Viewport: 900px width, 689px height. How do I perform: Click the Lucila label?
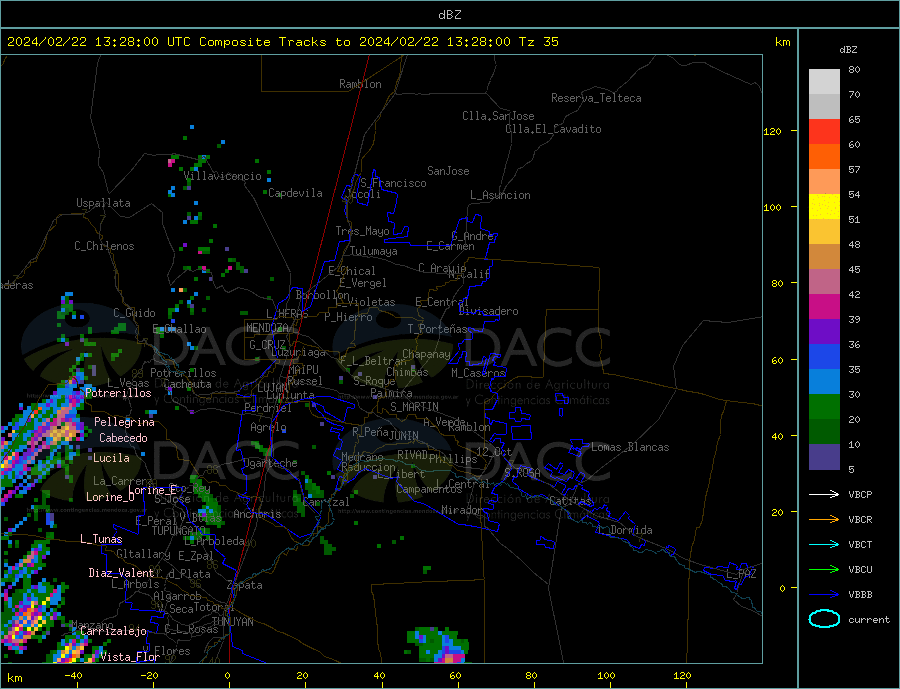pyautogui.click(x=111, y=459)
